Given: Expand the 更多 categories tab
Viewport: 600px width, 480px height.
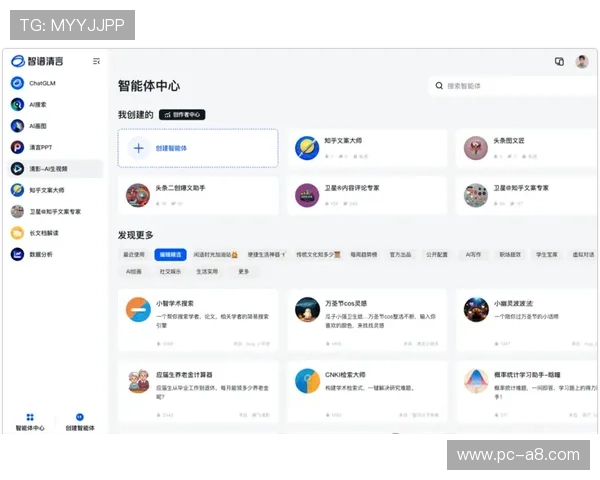Looking at the screenshot, I should pyautogui.click(x=244, y=271).
